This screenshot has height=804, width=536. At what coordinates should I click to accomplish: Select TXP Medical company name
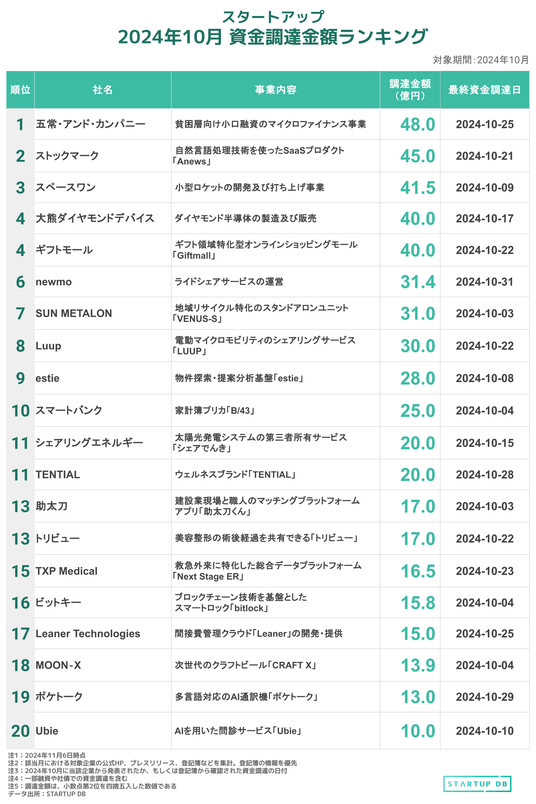[66, 571]
